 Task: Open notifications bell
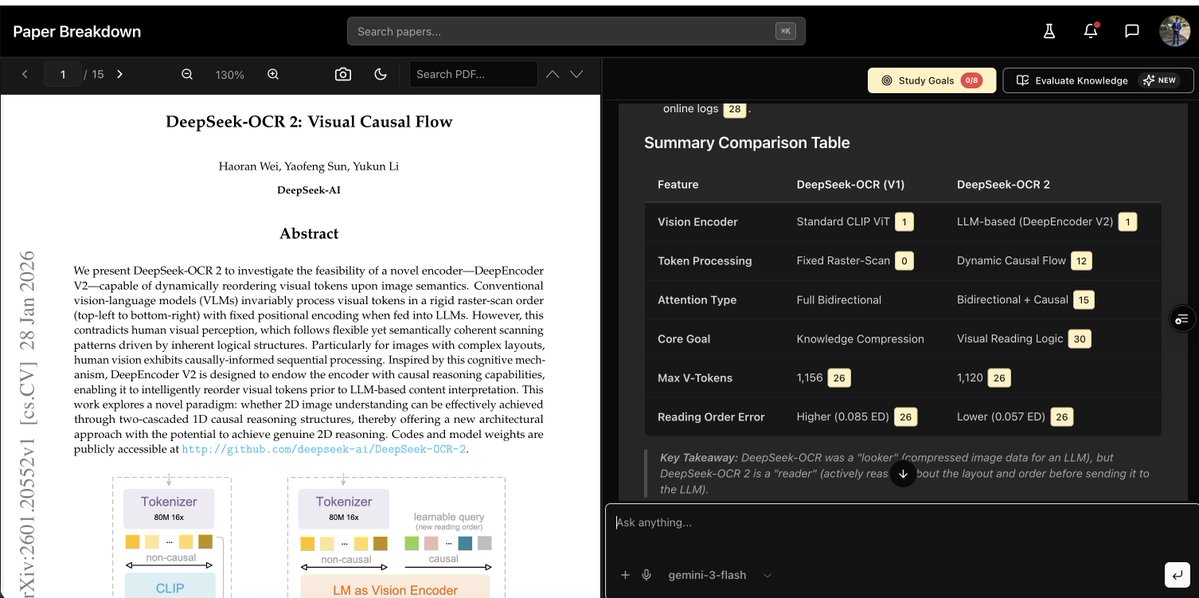click(1090, 31)
